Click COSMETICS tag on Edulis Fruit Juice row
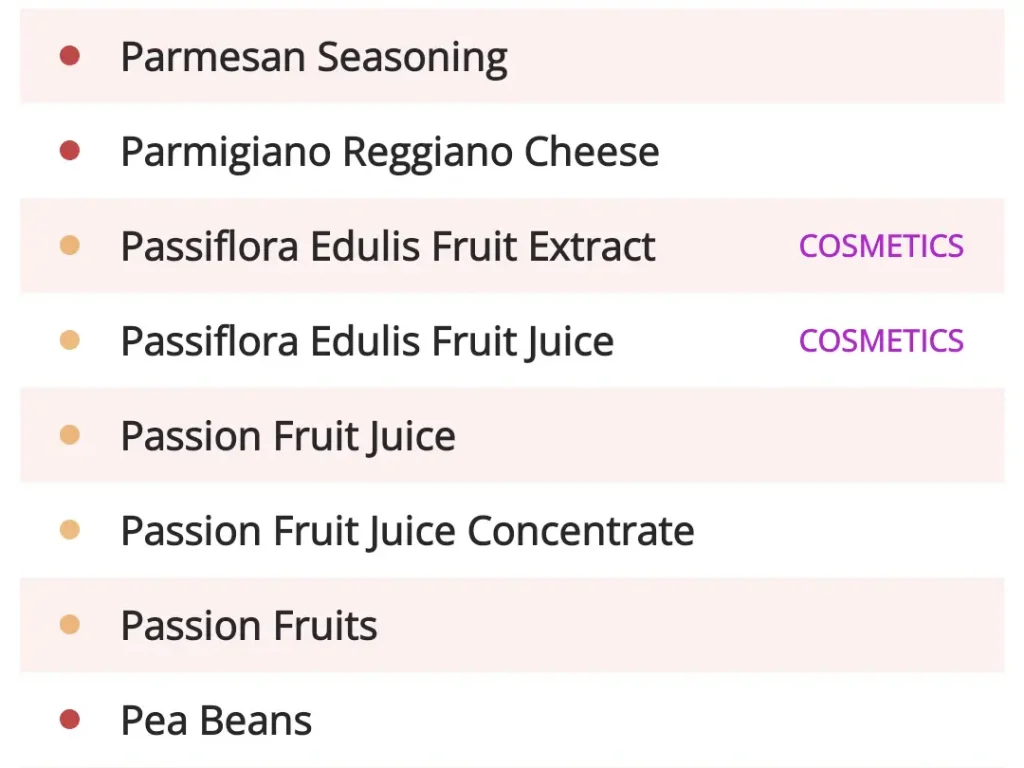This screenshot has width=1024, height=768. [x=881, y=341]
